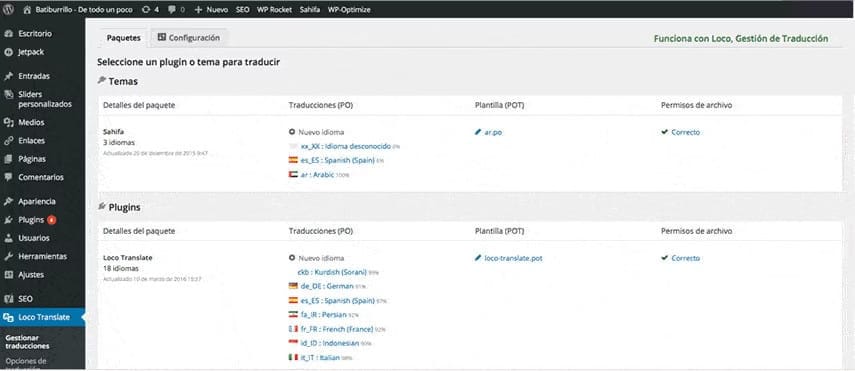Screen dimensions: 855x371
Task: Open Funciona con Loco, Gestión de Traducción link
Action: coord(740,38)
